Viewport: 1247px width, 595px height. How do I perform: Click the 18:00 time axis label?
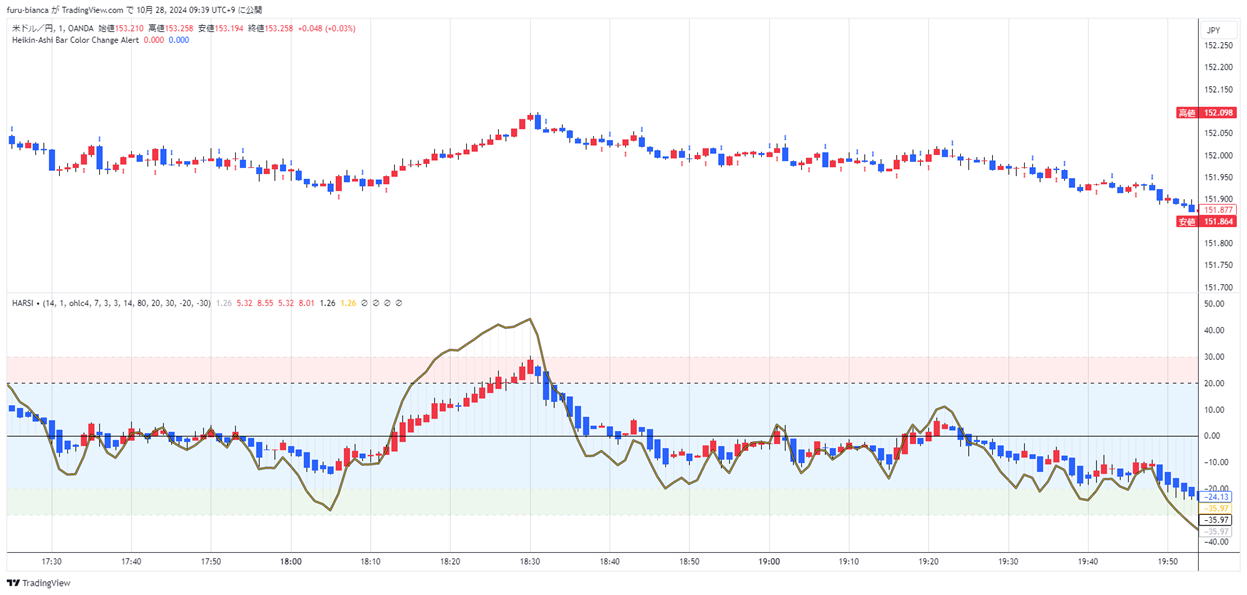coord(291,562)
